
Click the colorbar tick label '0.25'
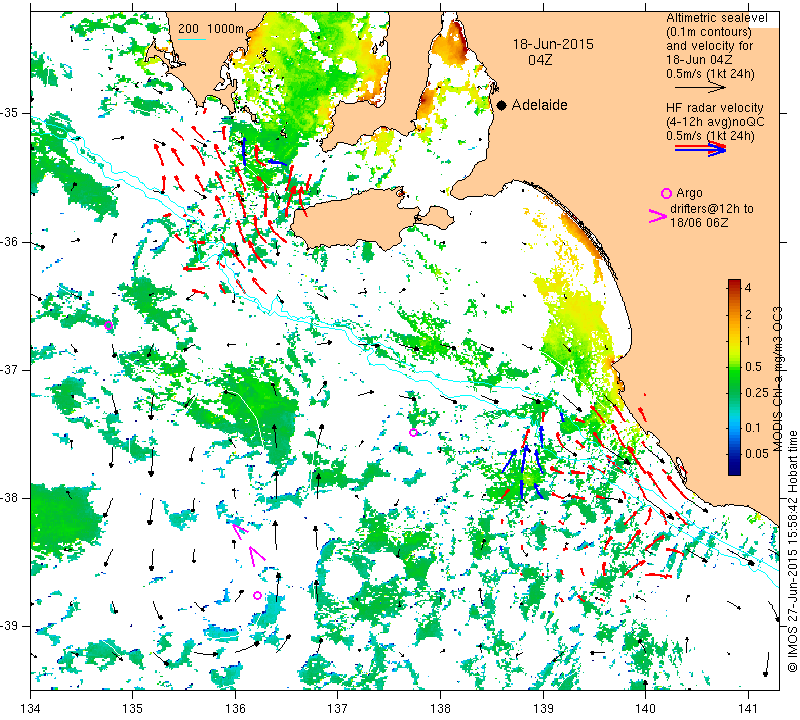pos(757,392)
